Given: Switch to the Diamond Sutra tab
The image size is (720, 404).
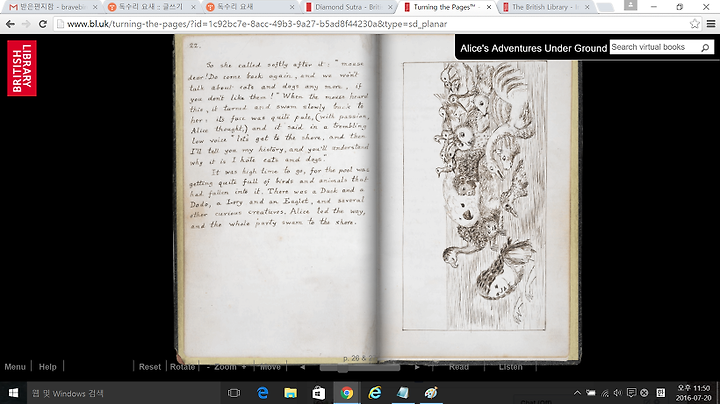Looking at the screenshot, I should coord(349,7).
